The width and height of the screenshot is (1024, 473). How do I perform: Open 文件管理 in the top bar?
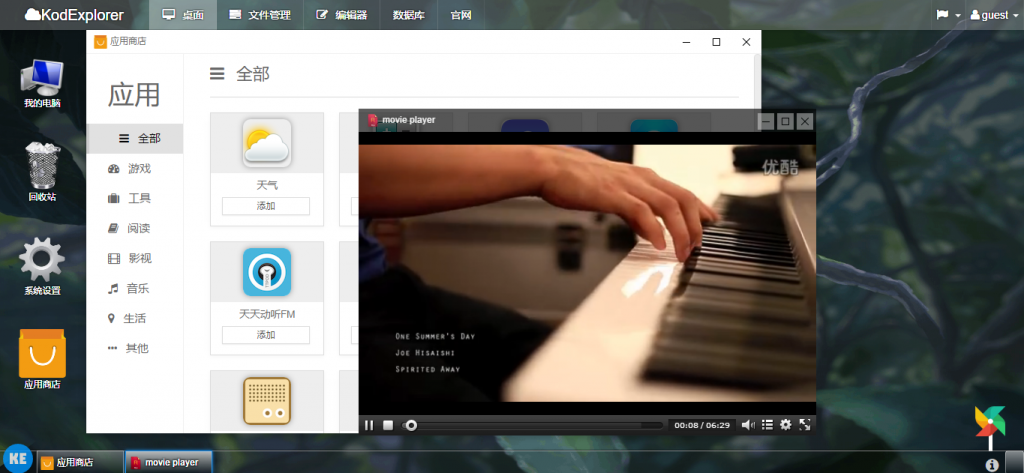click(x=260, y=15)
